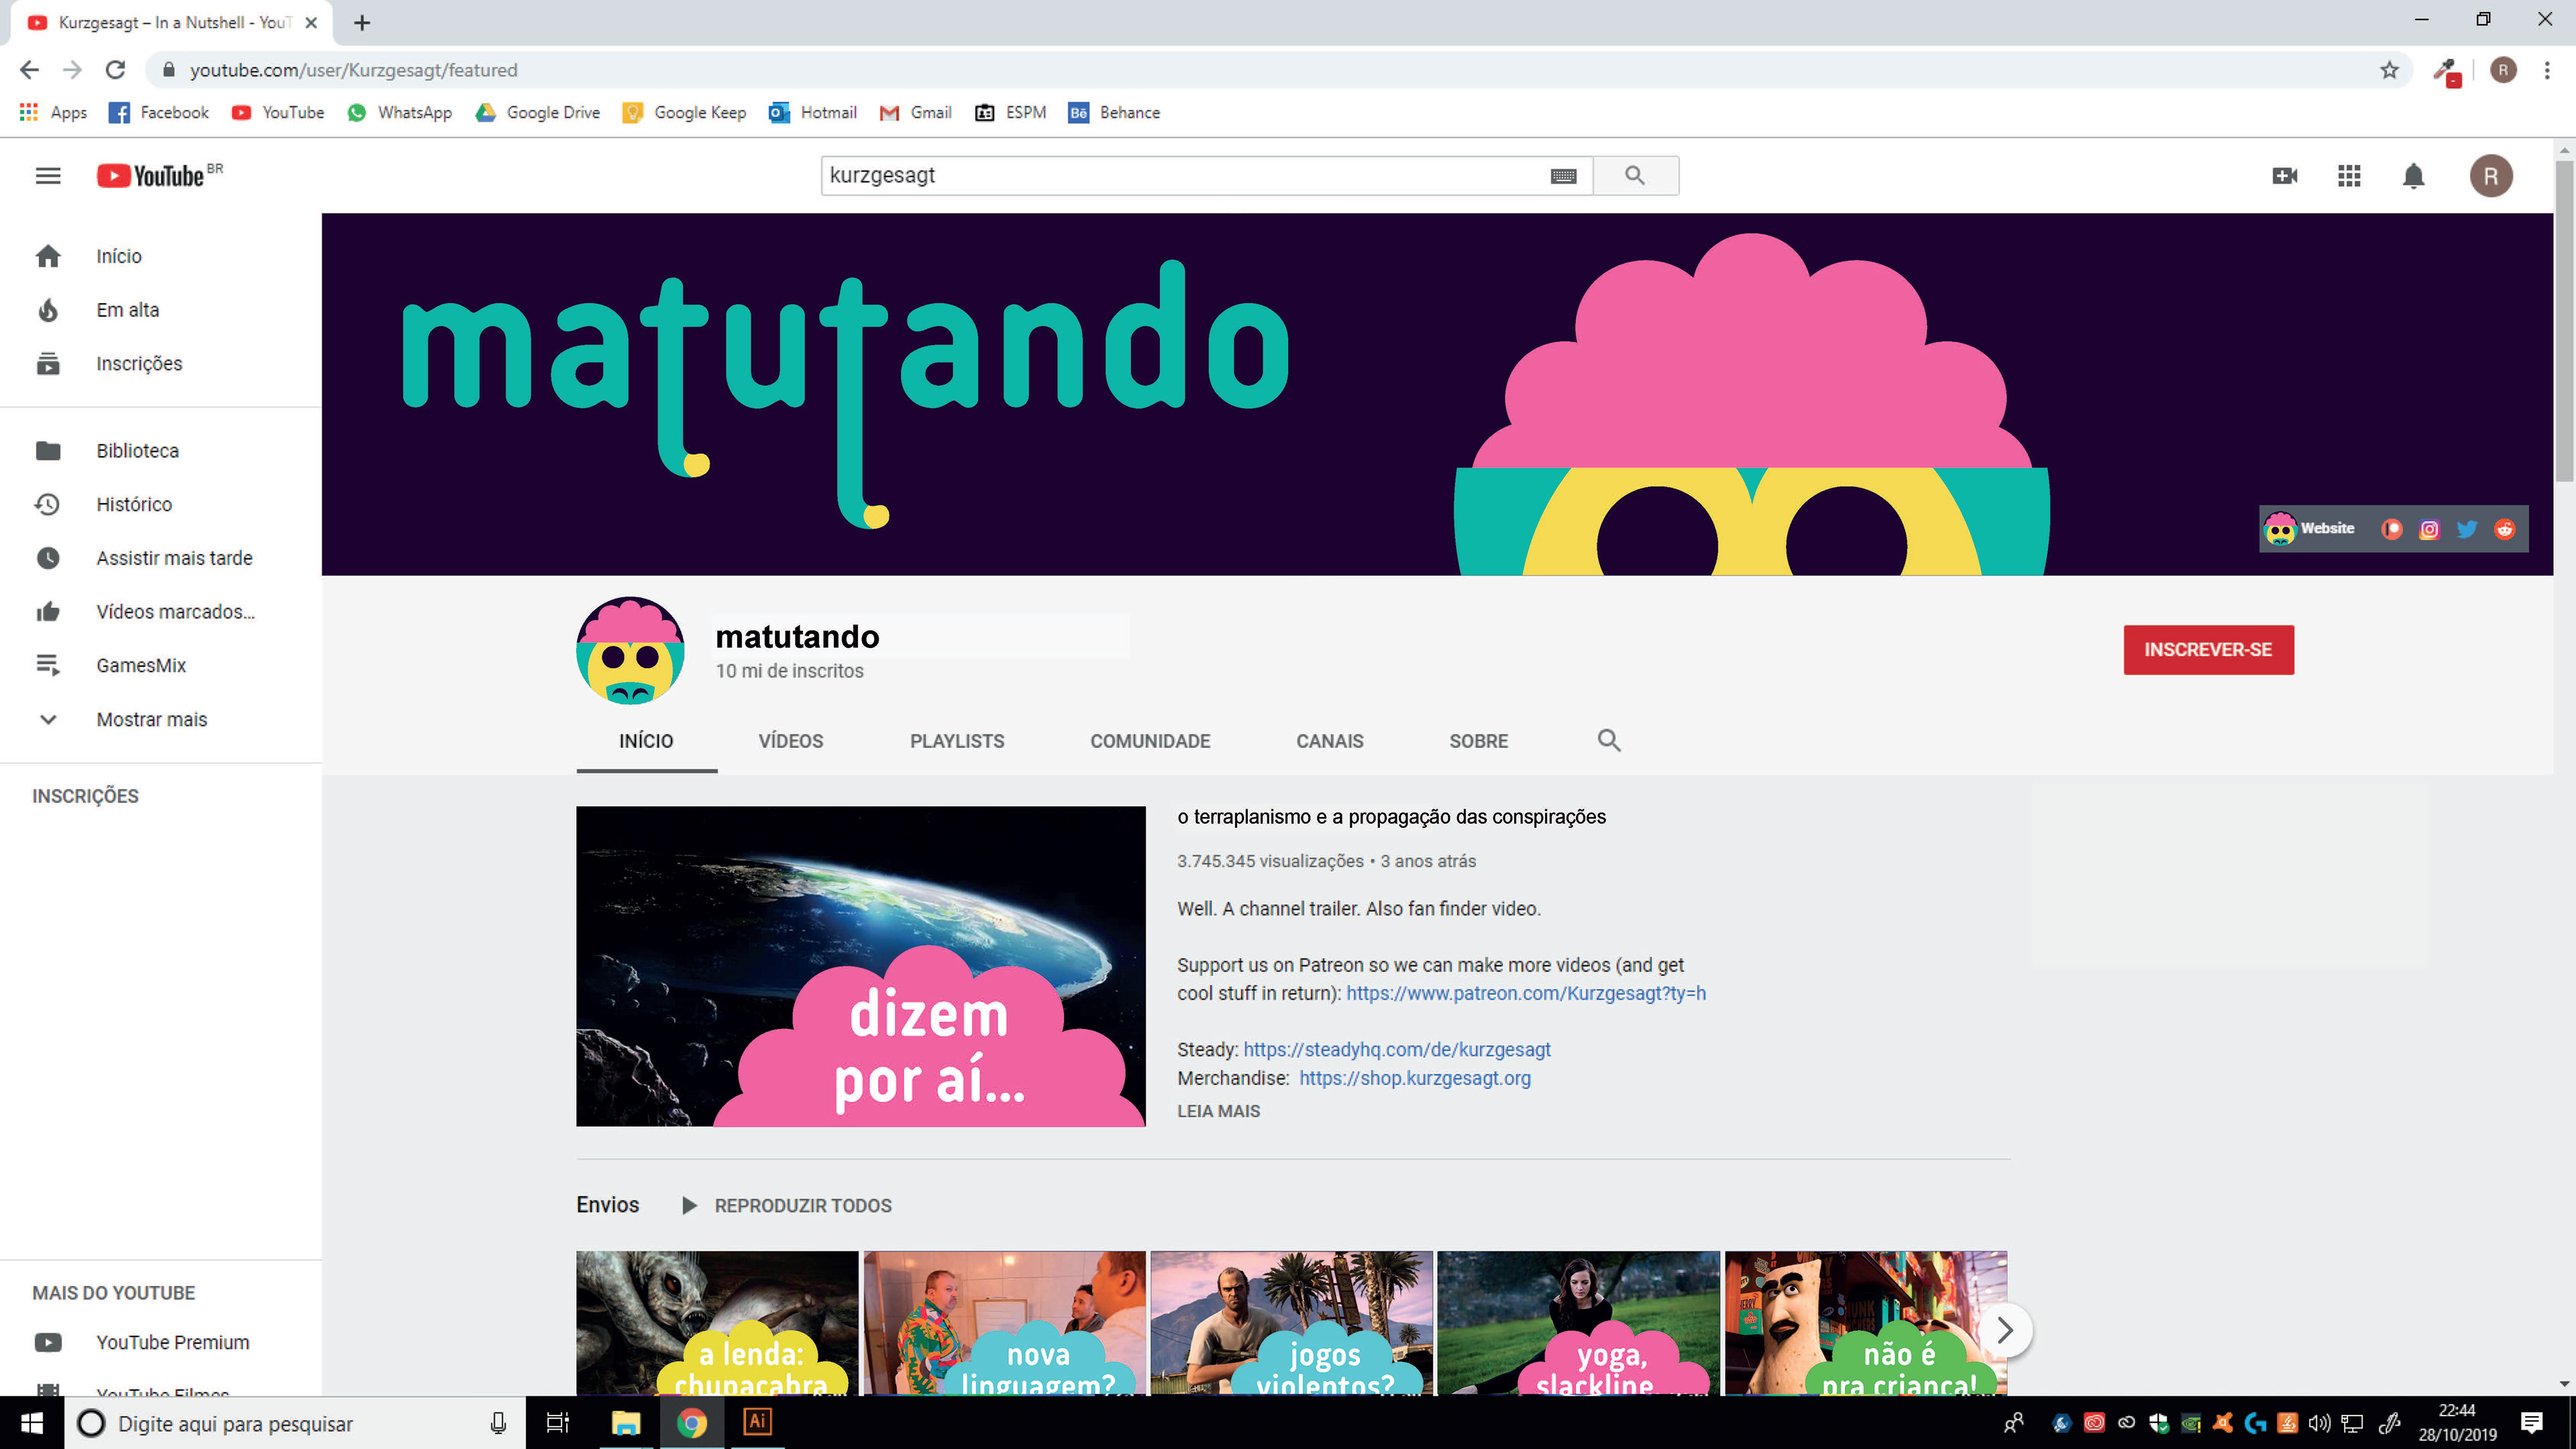Open the 'yoga, slackline' thumbnail
Image resolution: width=2576 pixels, height=1449 pixels.
[1578, 1322]
